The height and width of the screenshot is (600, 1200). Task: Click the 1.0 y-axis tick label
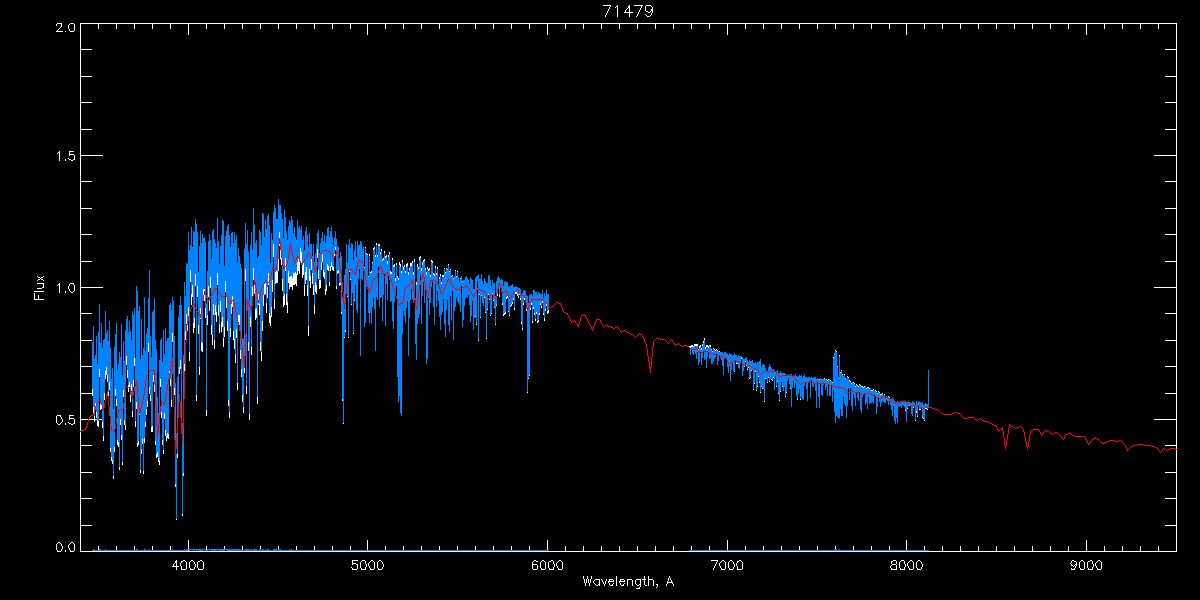(66, 288)
